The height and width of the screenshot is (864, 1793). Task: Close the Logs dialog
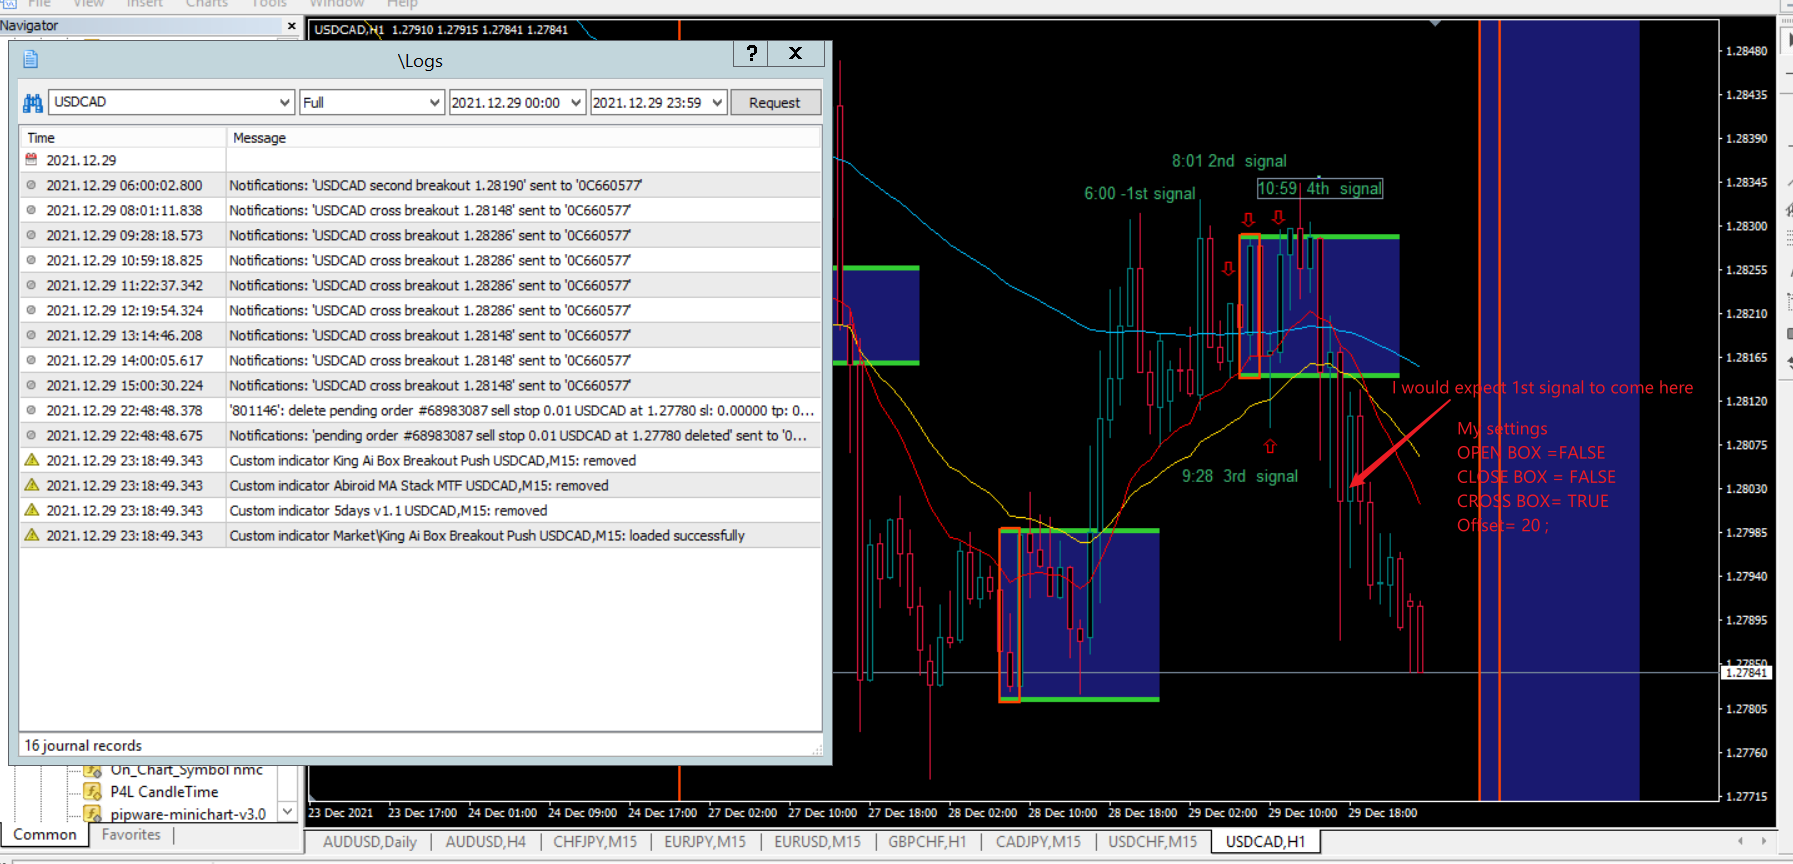796,53
